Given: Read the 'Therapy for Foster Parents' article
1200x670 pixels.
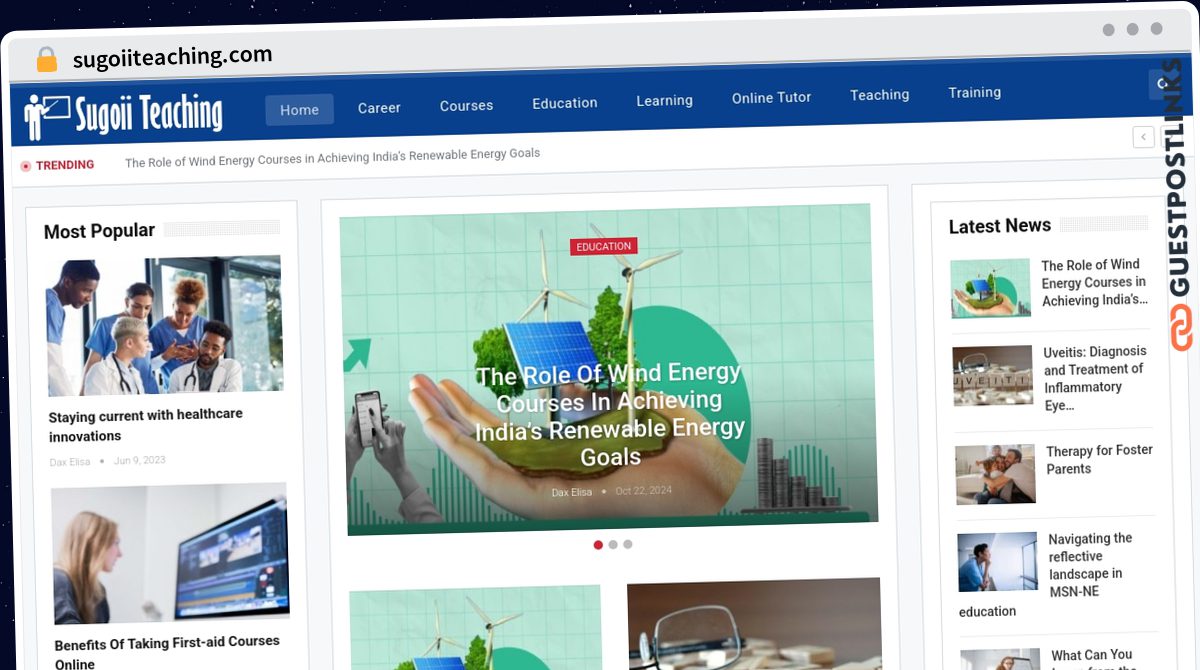Looking at the screenshot, I should point(1099,459).
